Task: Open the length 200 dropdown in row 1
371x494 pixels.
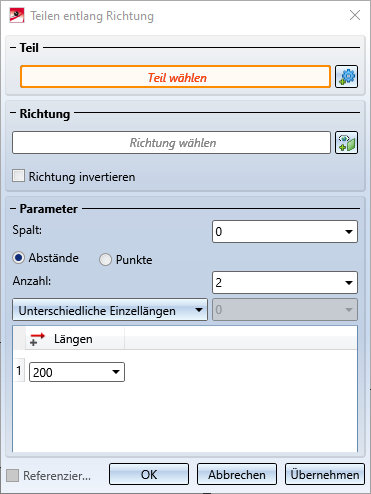Action: 116,372
